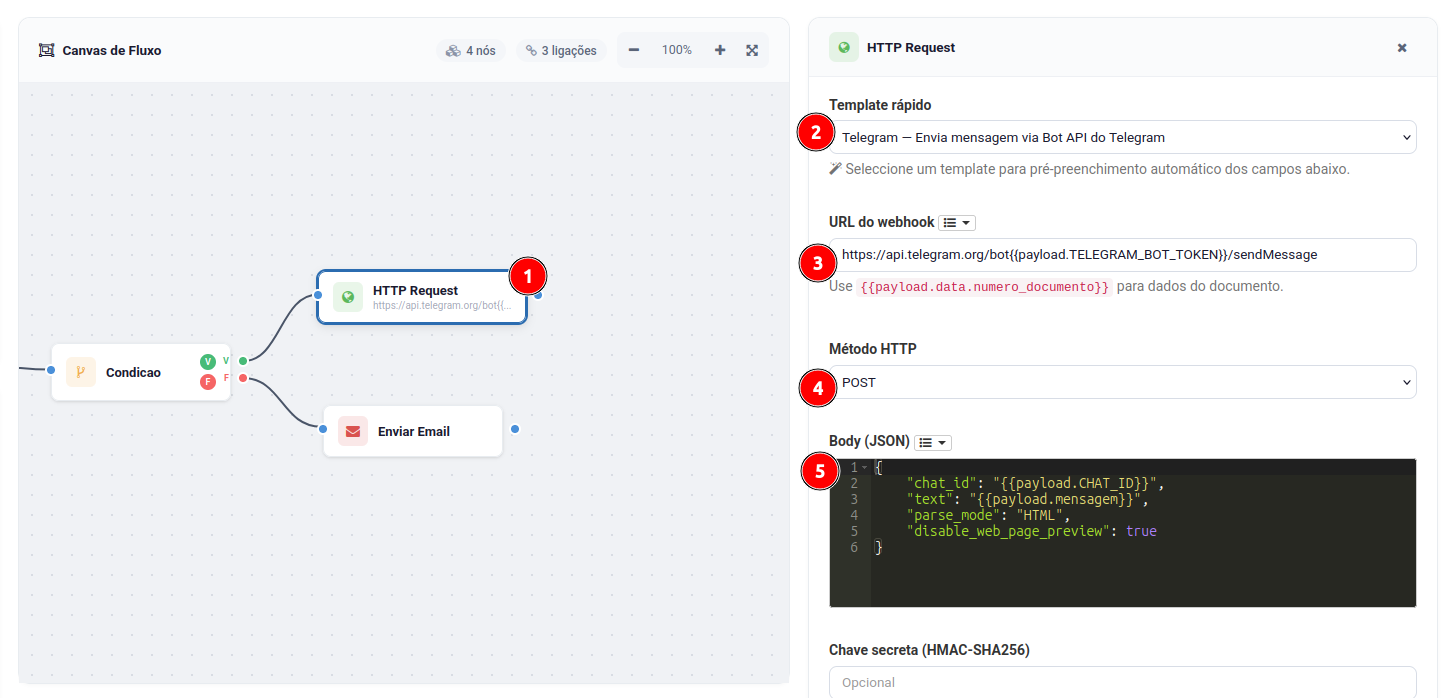Zoom out the flow canvas
Image resolution: width=1444 pixels, height=698 pixels.
(634, 50)
